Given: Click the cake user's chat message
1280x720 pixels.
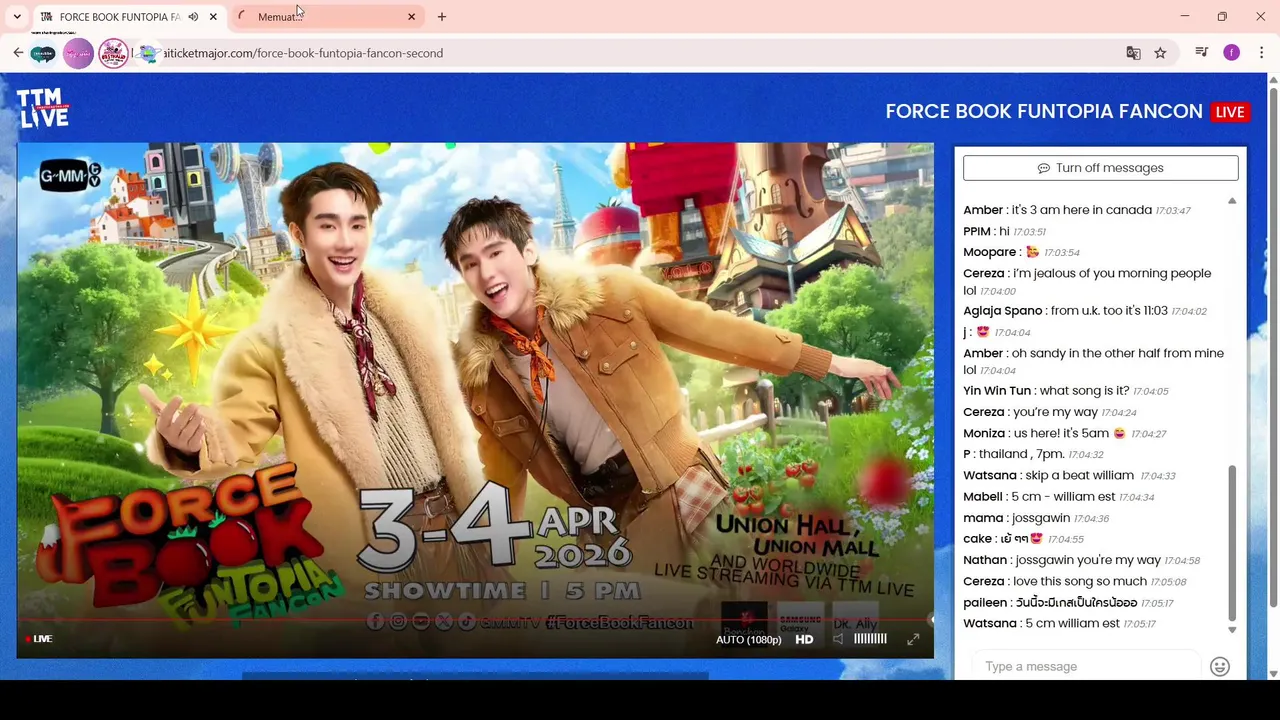Looking at the screenshot, I should tap(1023, 539).
